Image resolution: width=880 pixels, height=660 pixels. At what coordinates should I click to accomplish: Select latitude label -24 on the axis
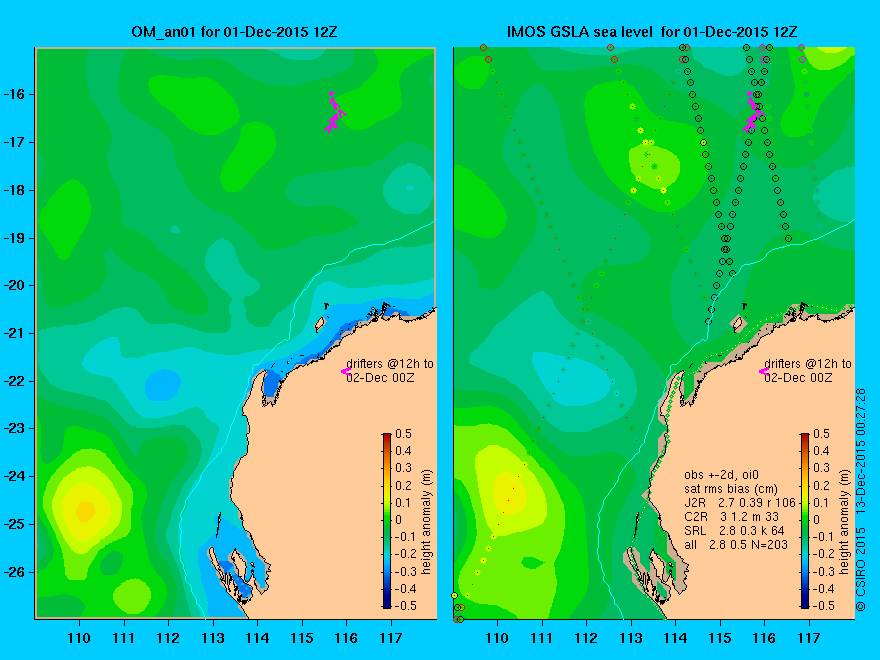click(15, 476)
